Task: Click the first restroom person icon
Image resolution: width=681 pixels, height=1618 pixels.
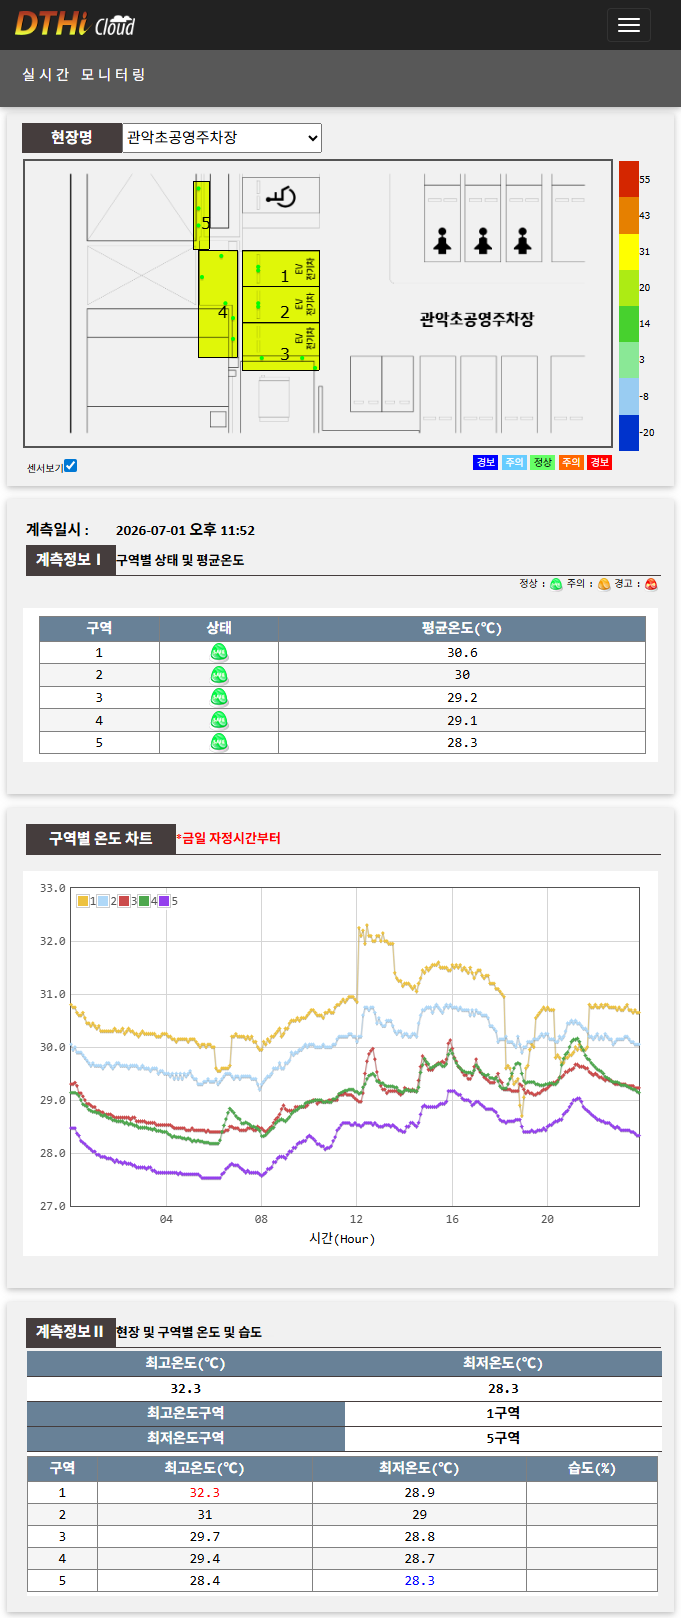Action: (x=442, y=239)
